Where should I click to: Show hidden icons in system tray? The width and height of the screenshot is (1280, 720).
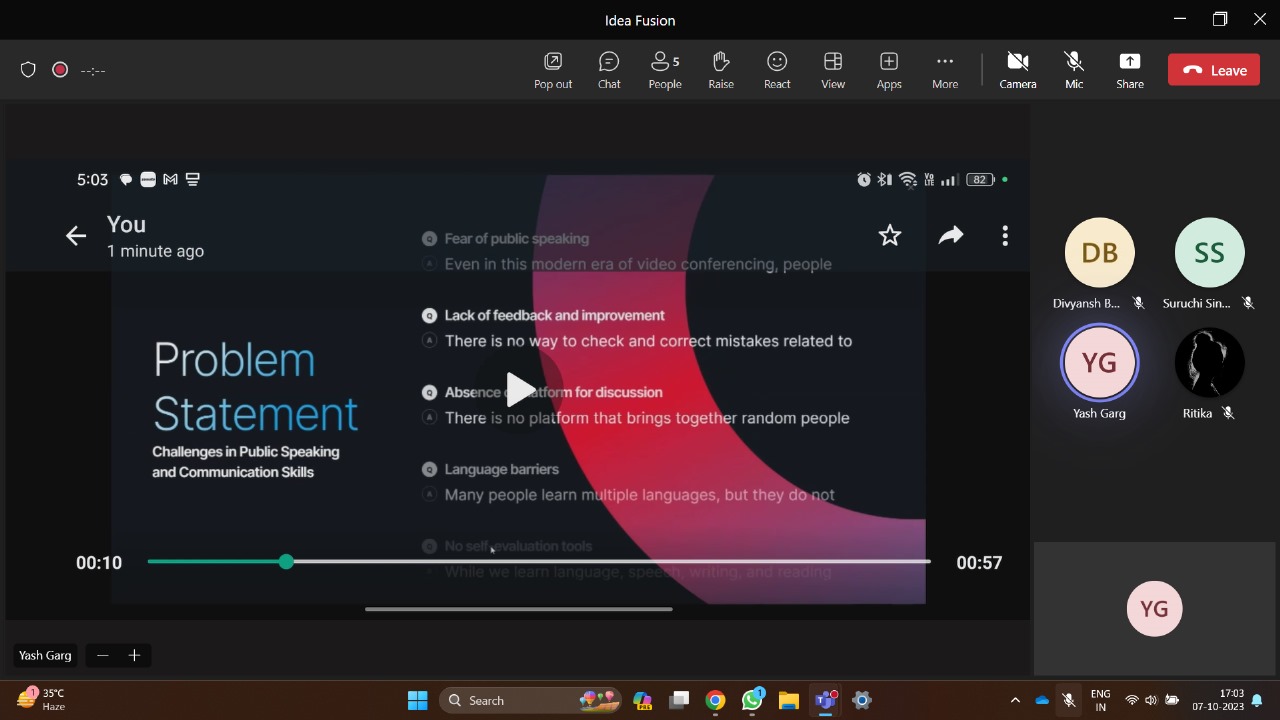(1015, 700)
